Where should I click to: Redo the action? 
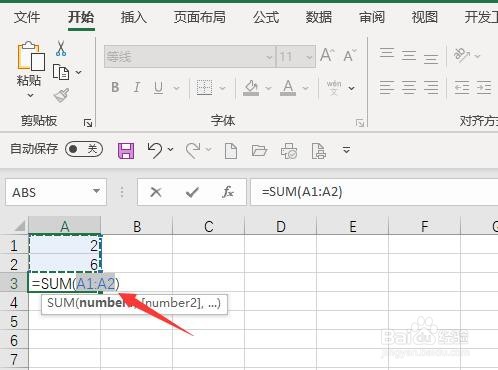[x=193, y=150]
